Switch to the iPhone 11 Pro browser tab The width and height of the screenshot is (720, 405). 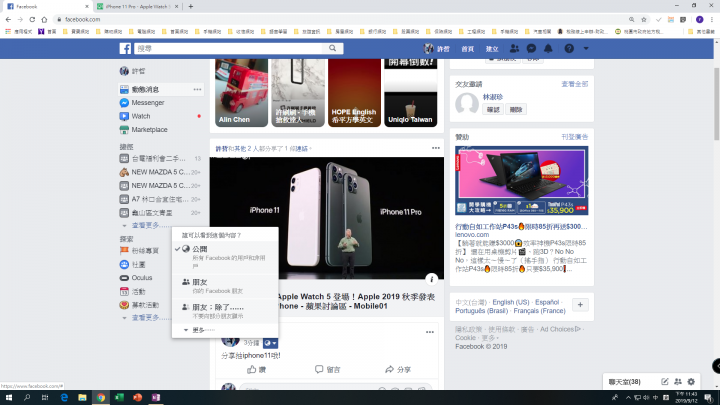point(139,6)
